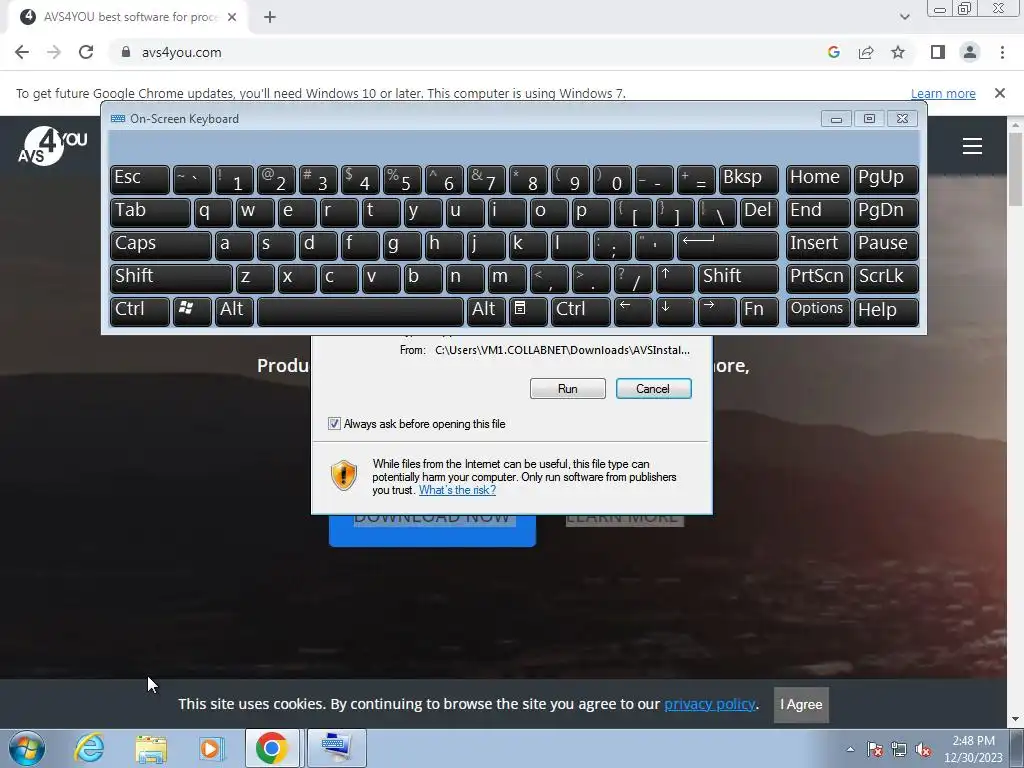Viewport: 1024px width, 768px height.
Task: Click the share page icon
Action: point(866,52)
